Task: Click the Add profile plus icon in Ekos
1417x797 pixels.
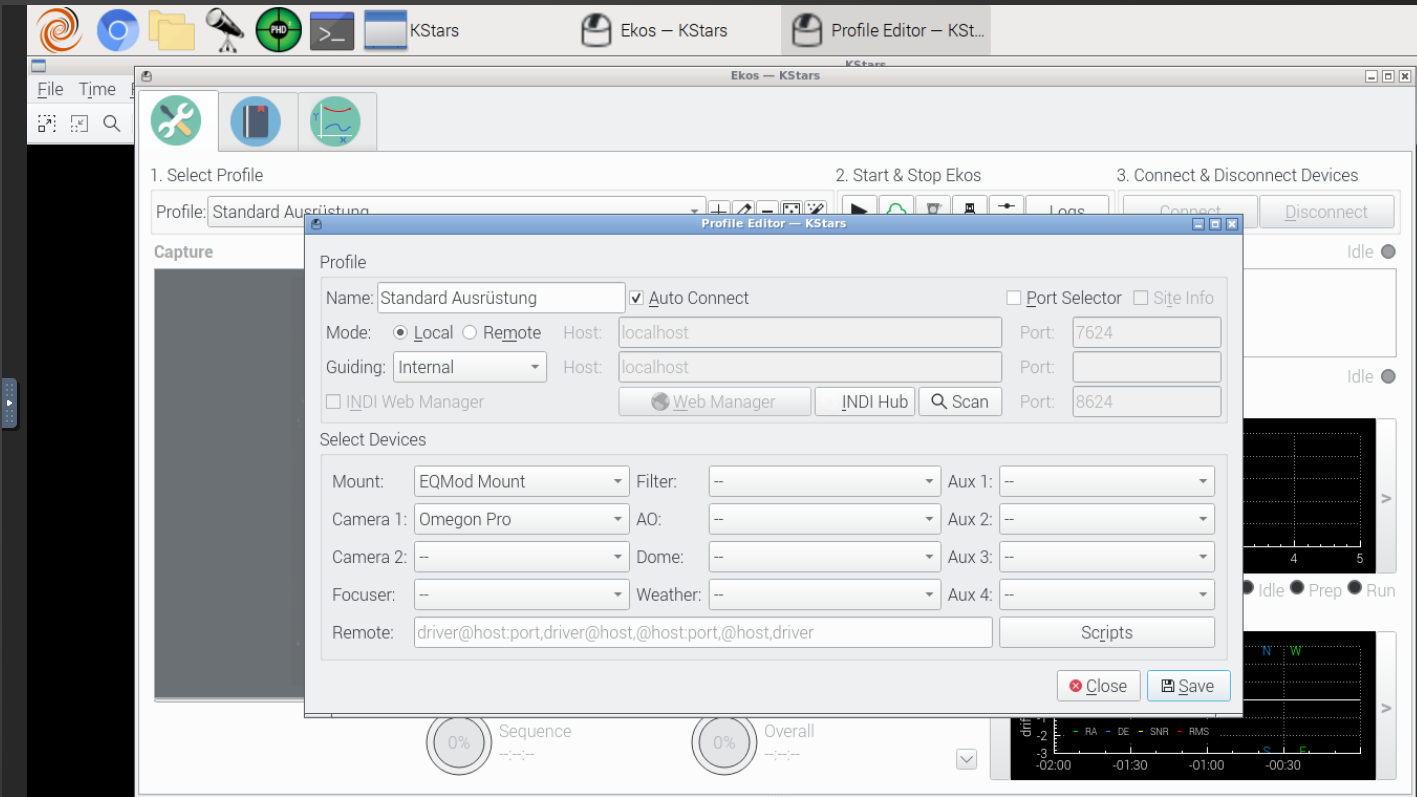Action: [x=718, y=211]
